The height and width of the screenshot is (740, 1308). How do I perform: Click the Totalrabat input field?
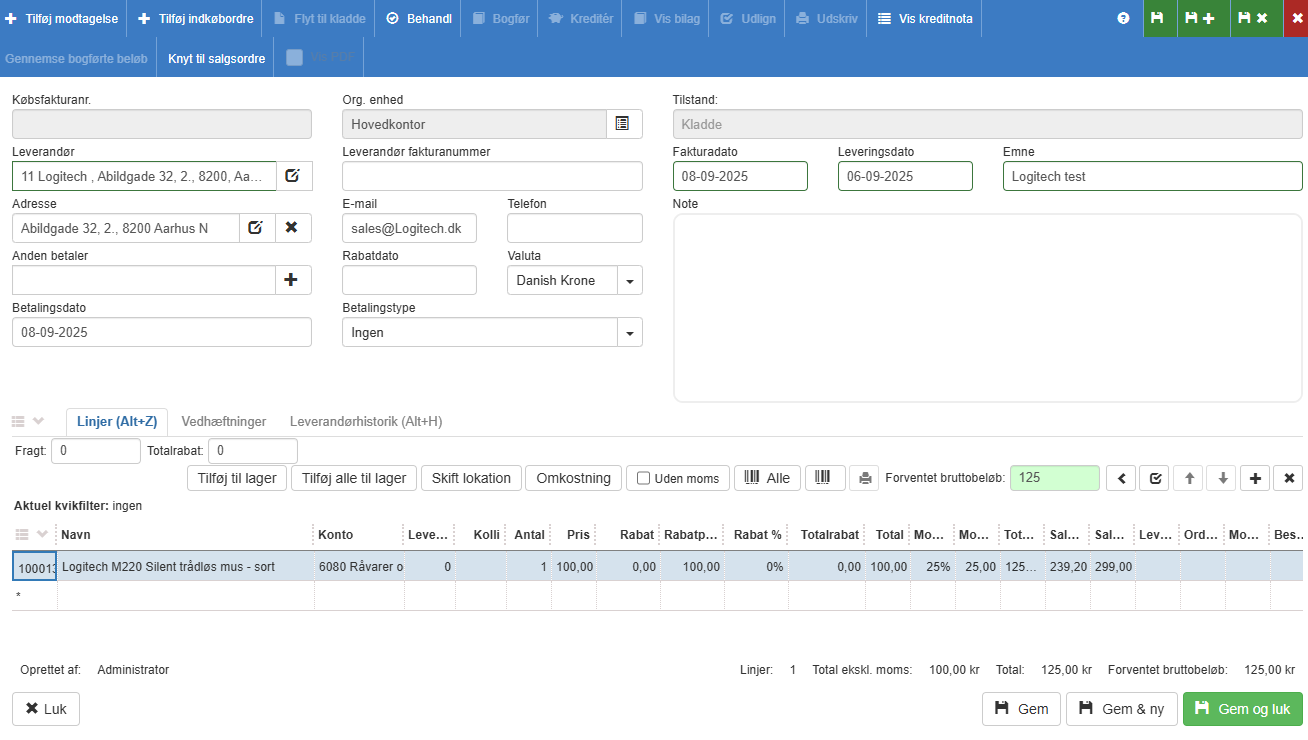(x=252, y=451)
